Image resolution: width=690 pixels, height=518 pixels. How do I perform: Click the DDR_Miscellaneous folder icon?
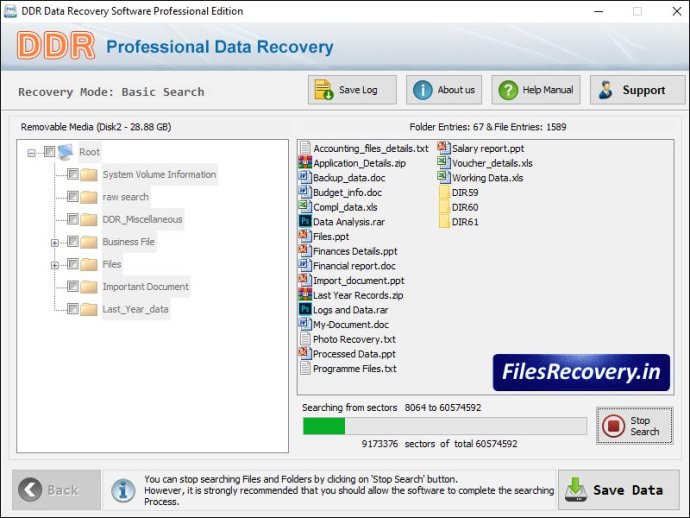(89, 220)
